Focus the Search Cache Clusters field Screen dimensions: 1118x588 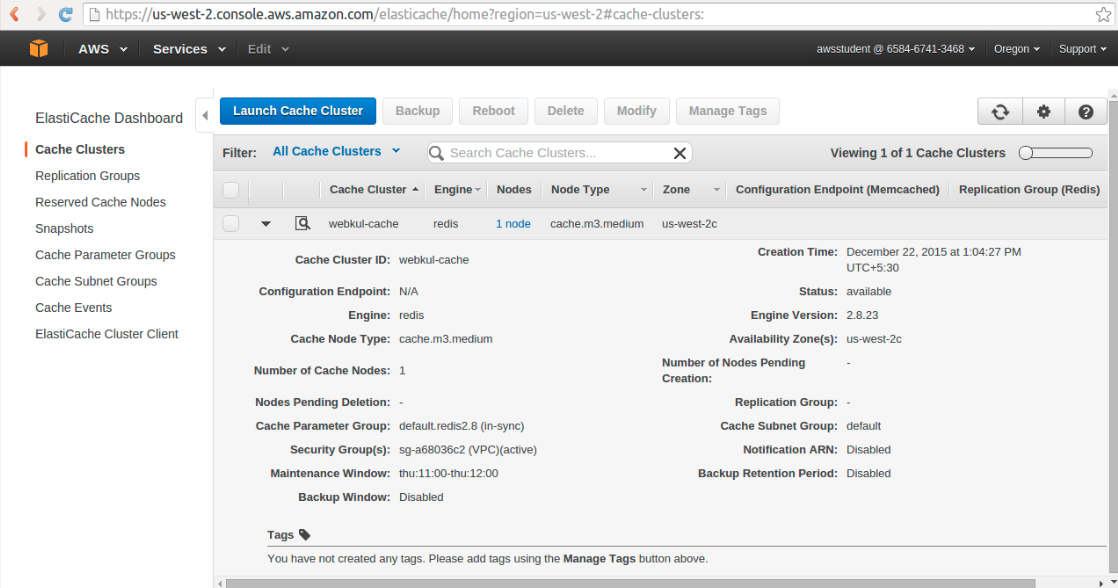click(558, 153)
